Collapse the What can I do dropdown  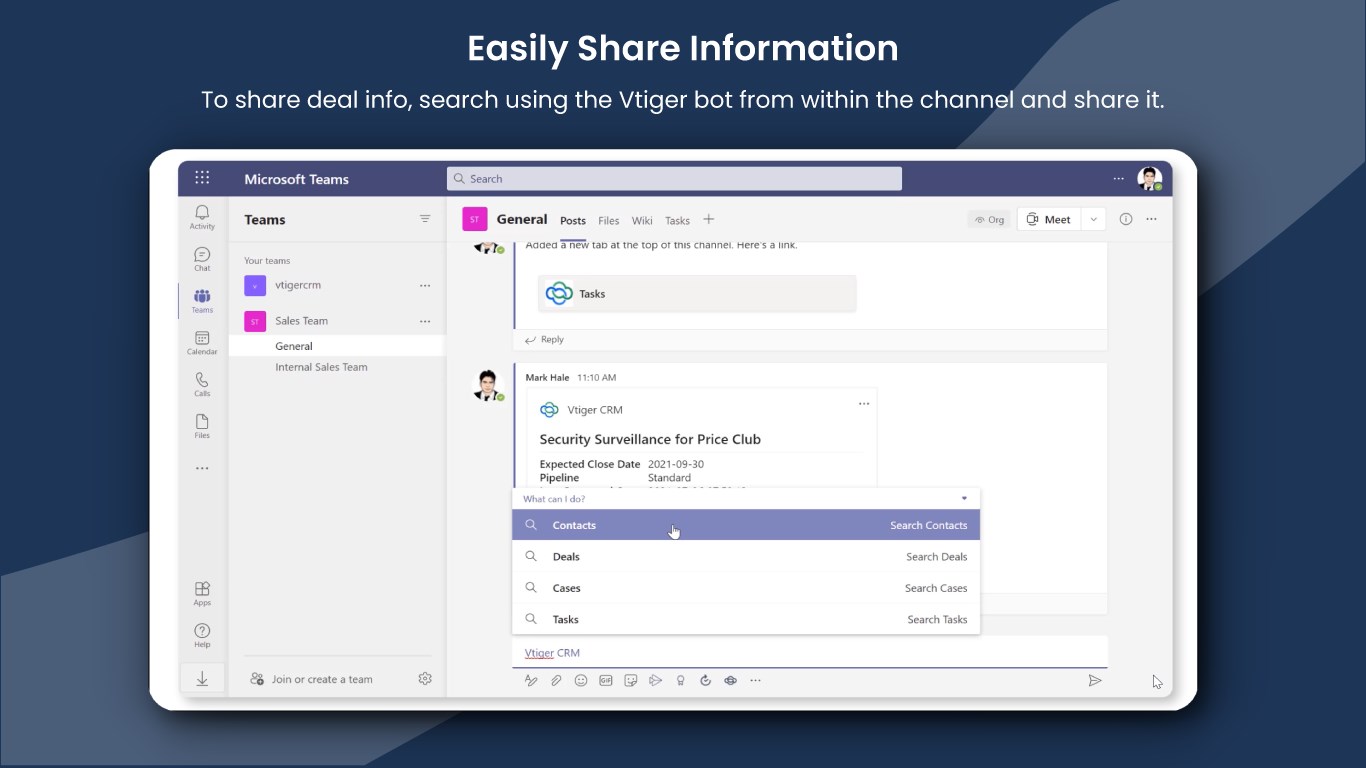pyautogui.click(x=964, y=498)
